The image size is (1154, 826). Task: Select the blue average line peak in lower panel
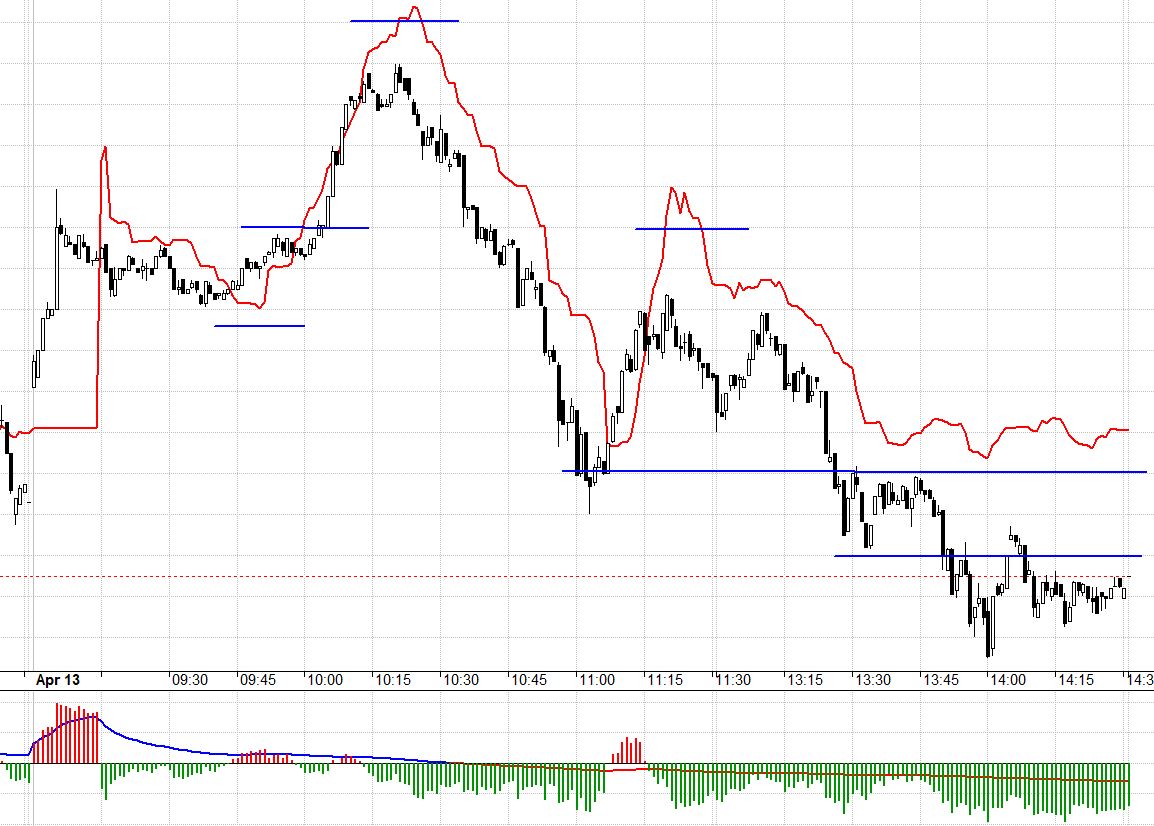(95, 716)
